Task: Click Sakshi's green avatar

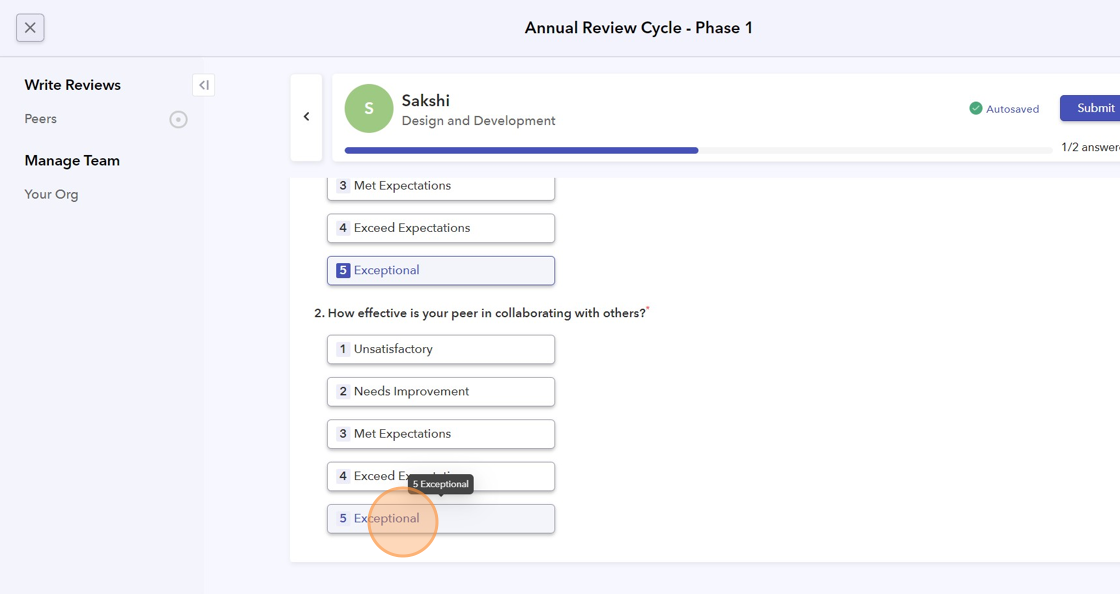Action: (369, 109)
